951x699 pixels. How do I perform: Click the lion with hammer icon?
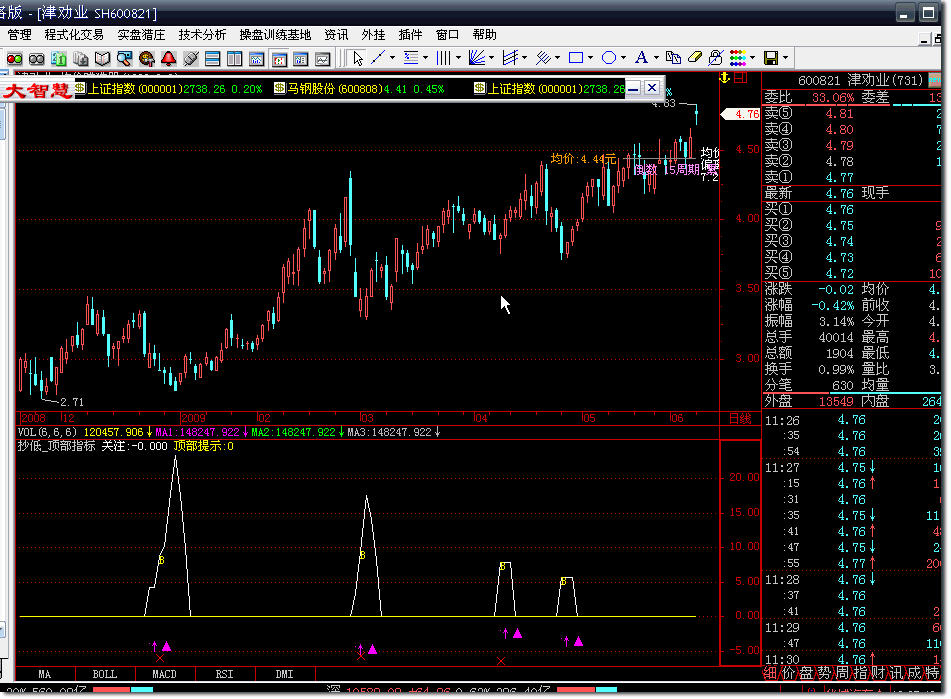(x=146, y=58)
